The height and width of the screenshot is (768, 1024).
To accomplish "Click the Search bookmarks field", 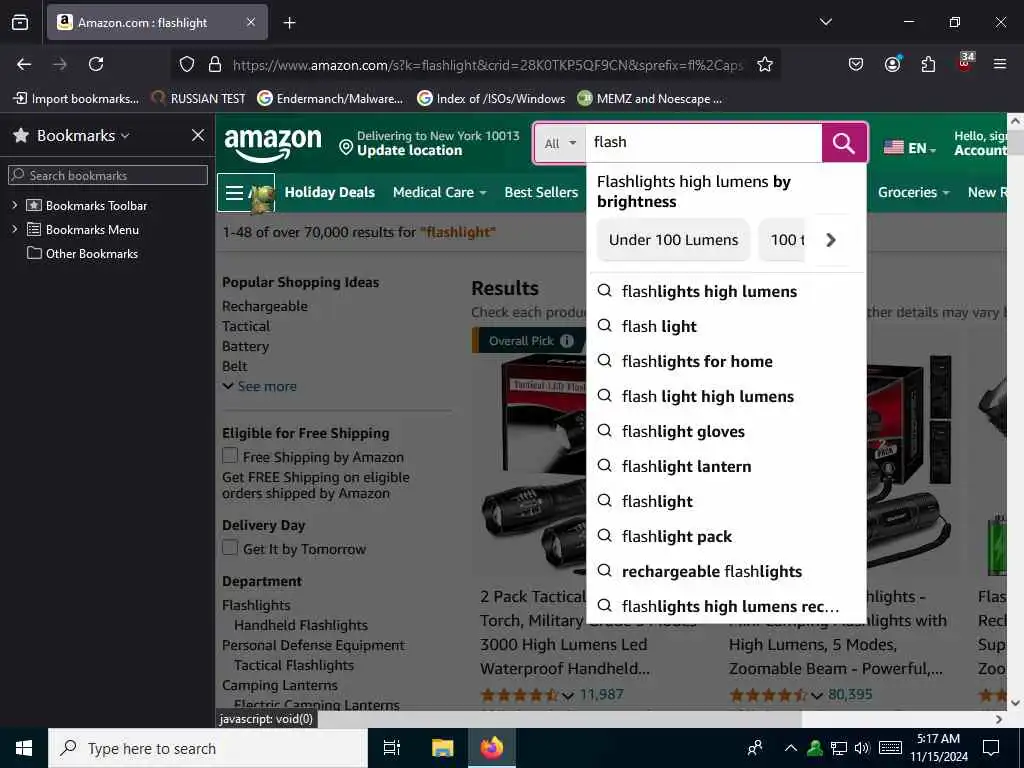I will pos(108,175).
